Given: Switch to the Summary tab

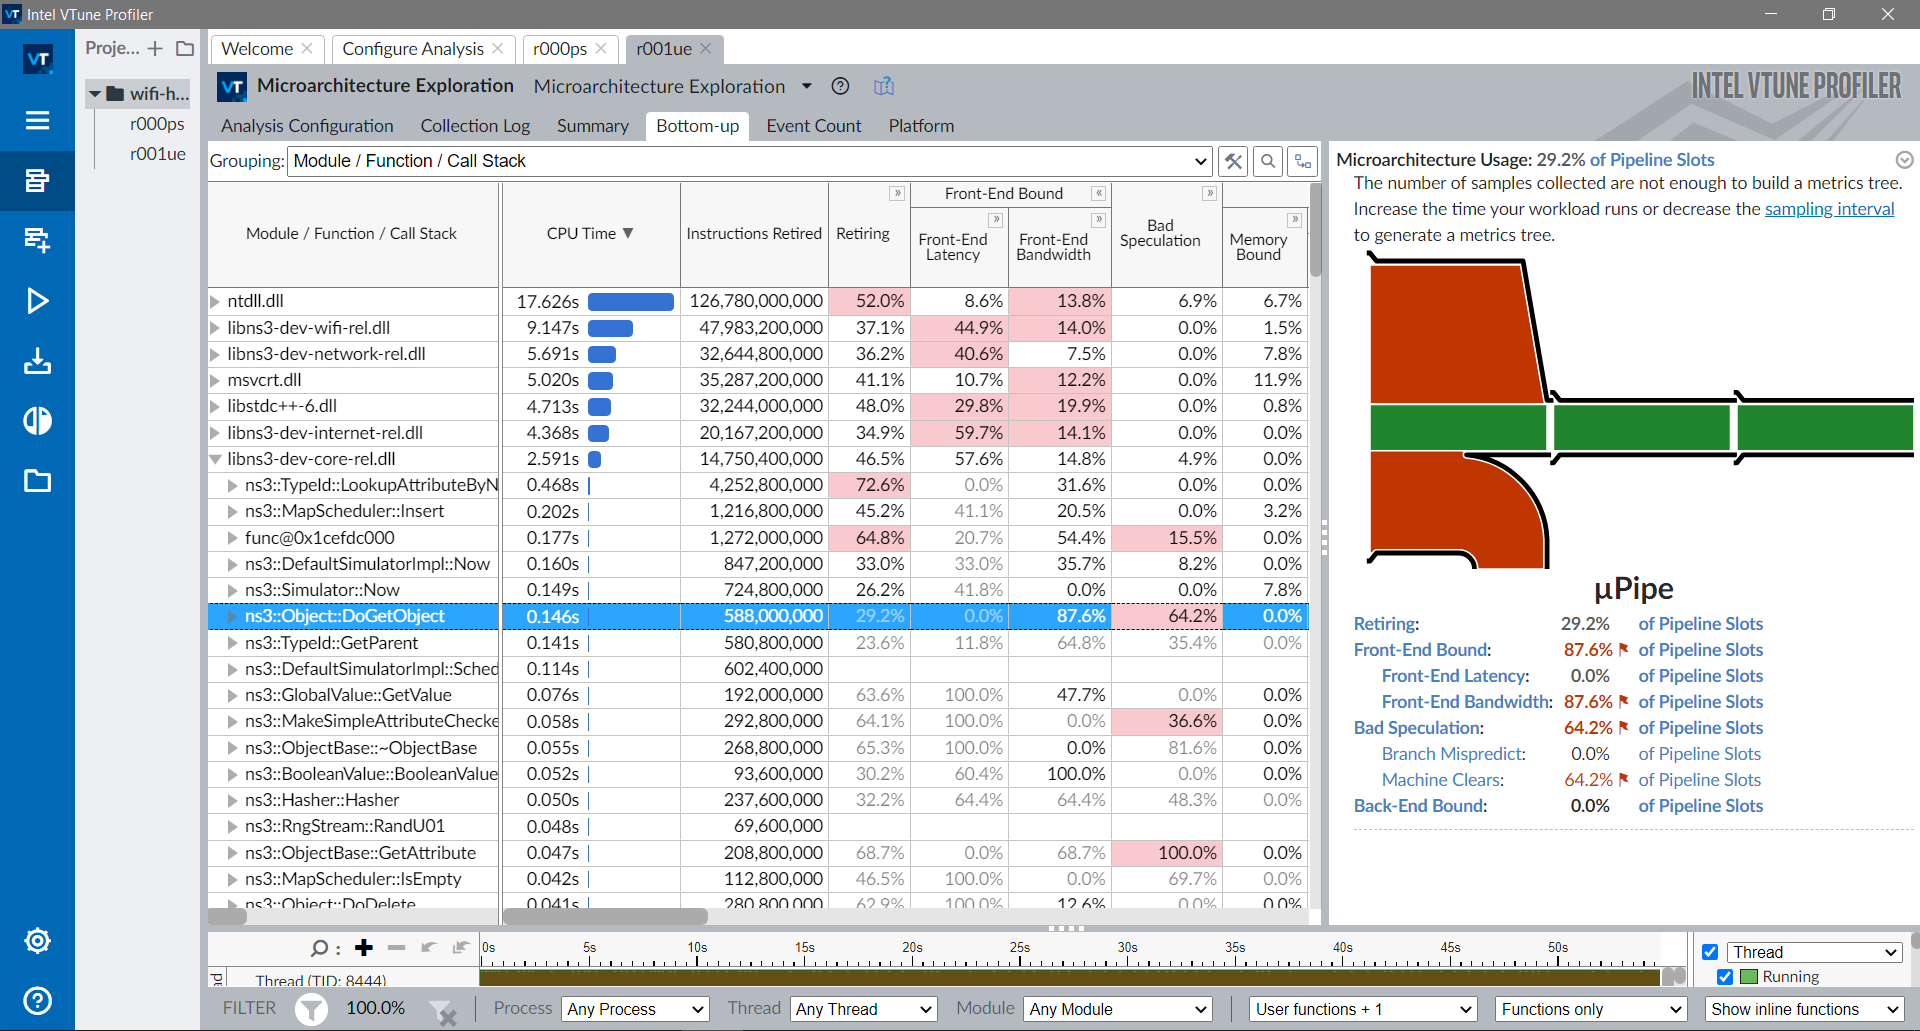Looking at the screenshot, I should click(592, 126).
